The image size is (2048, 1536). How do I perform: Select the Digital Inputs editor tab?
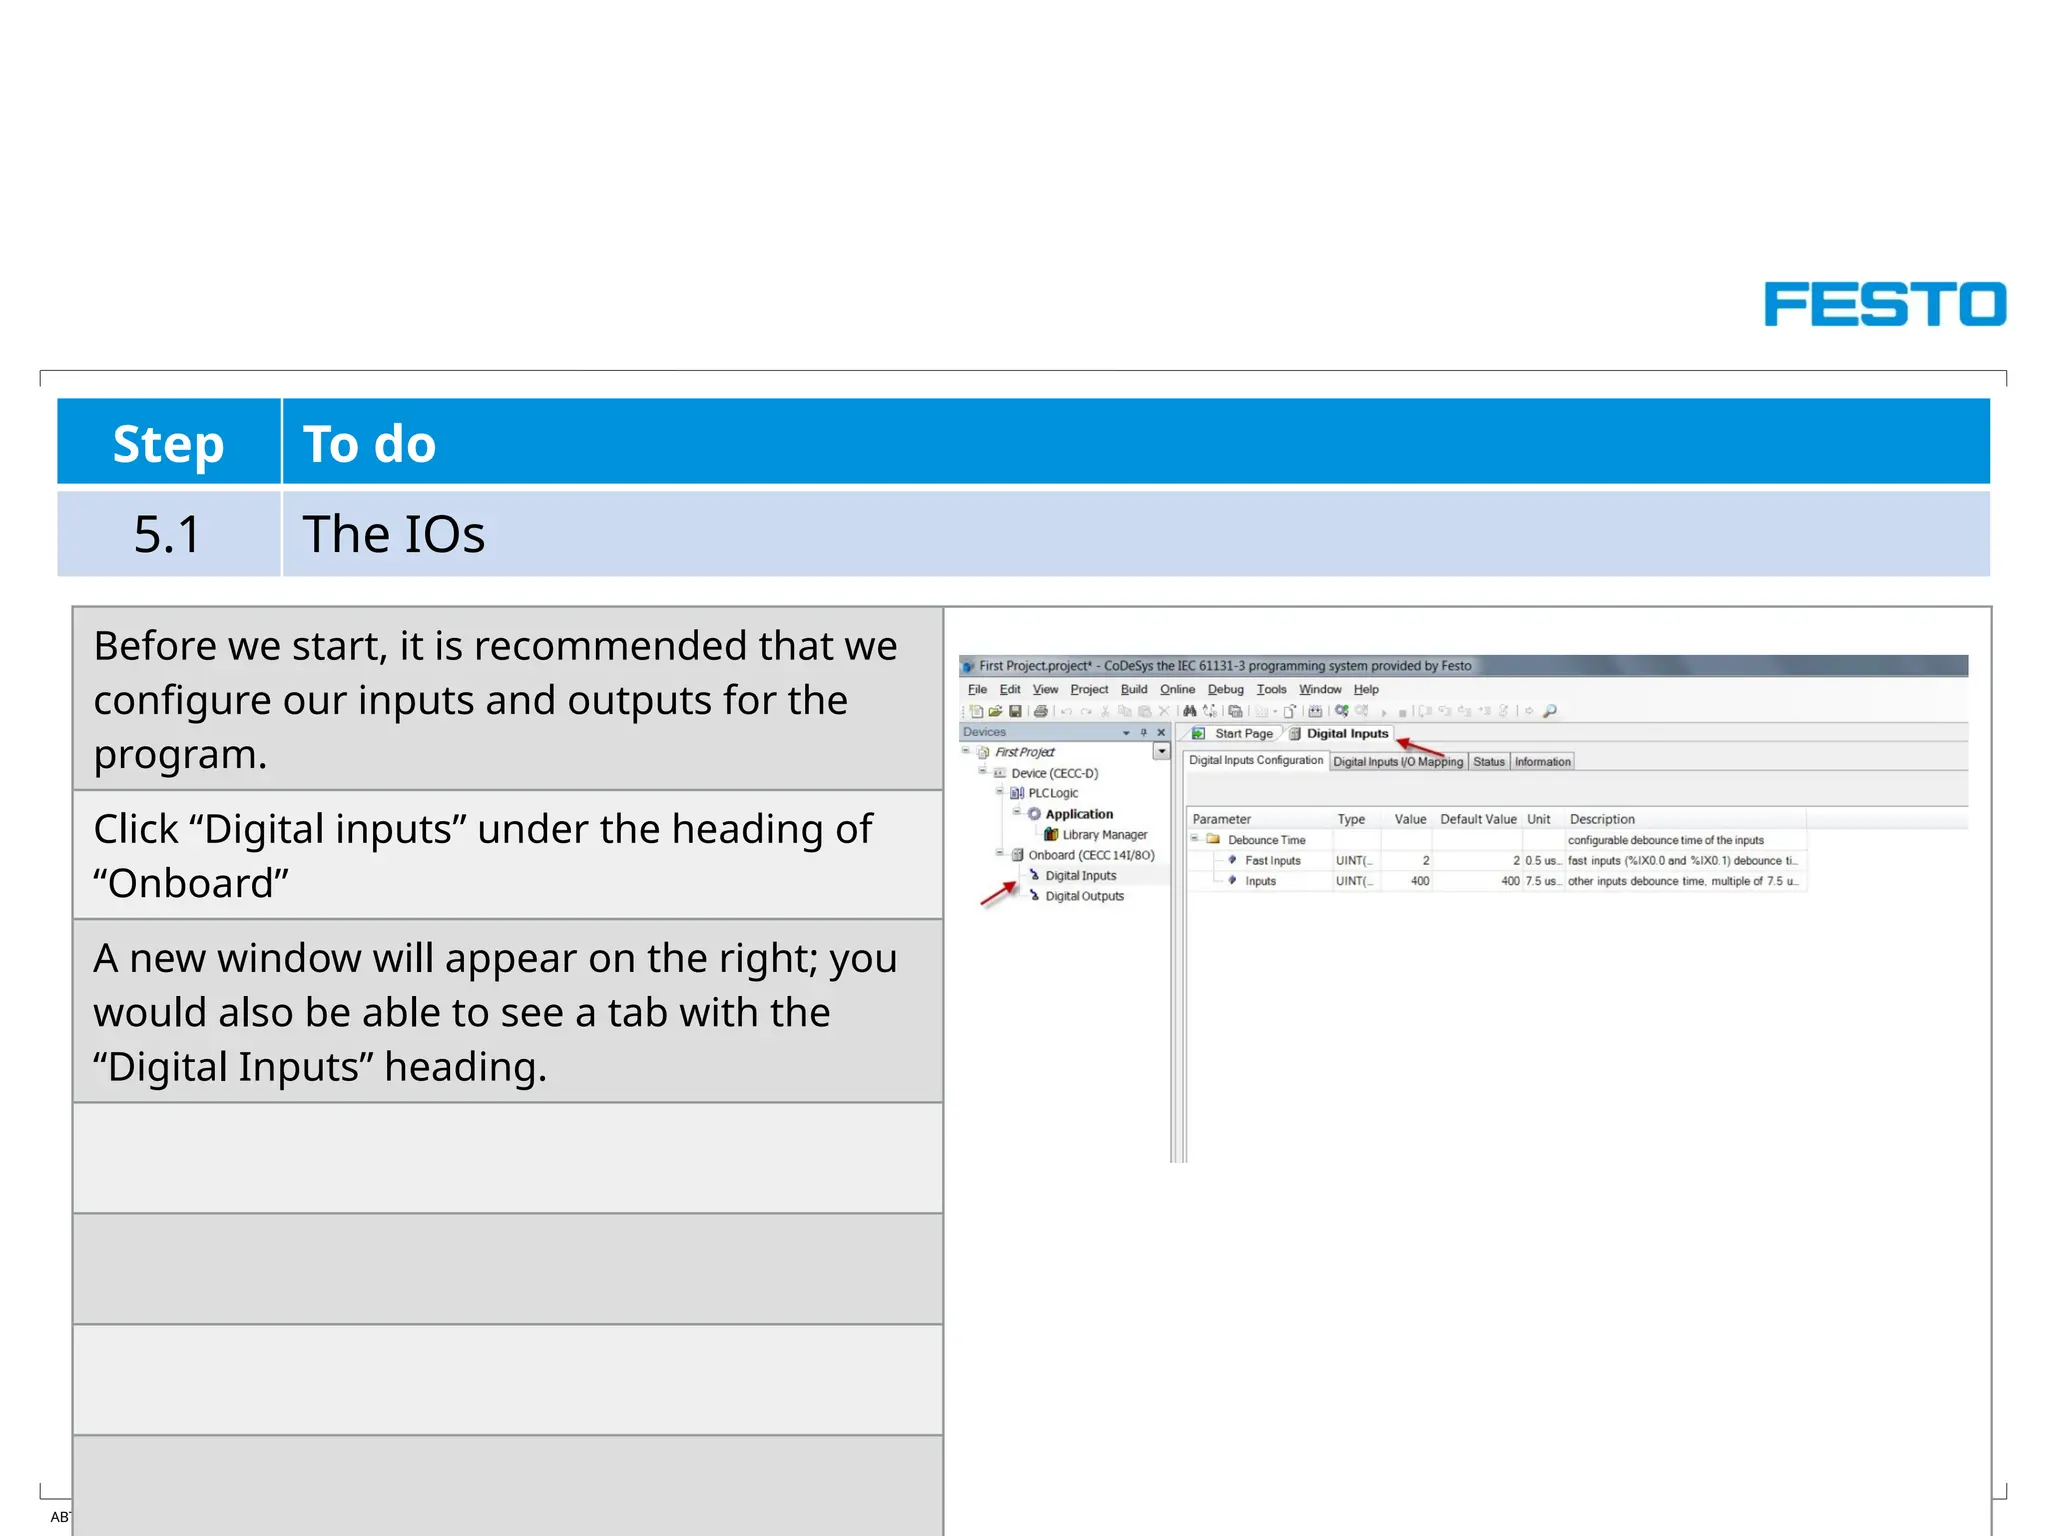pyautogui.click(x=1339, y=733)
